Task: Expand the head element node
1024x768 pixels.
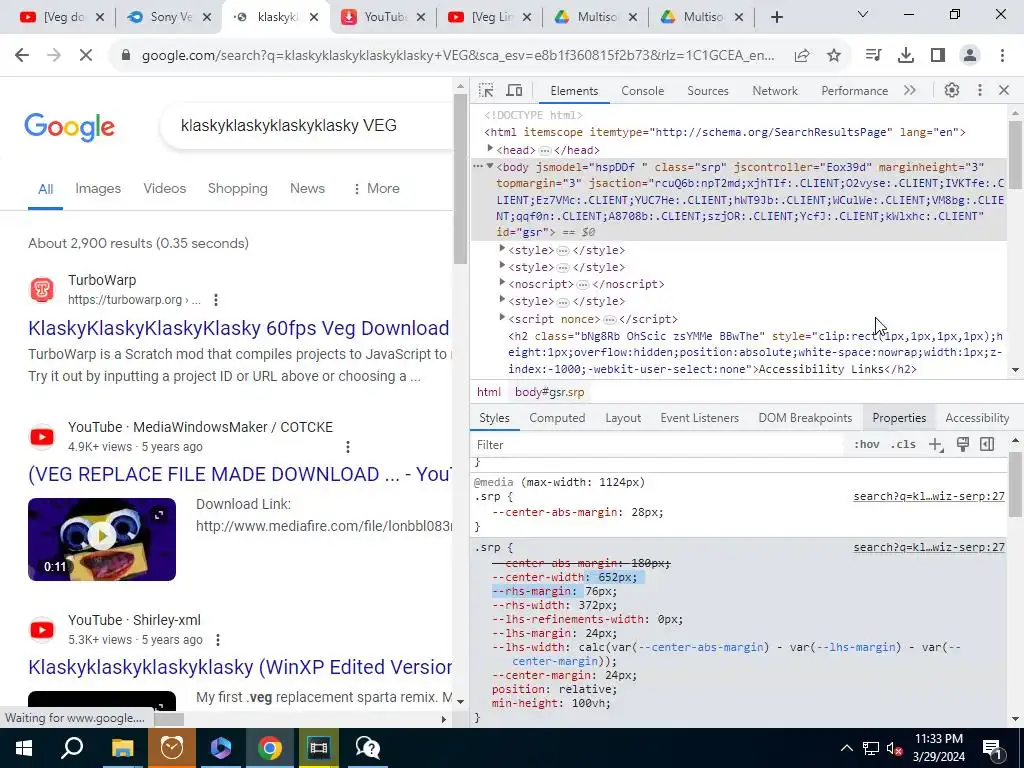Action: [490, 150]
